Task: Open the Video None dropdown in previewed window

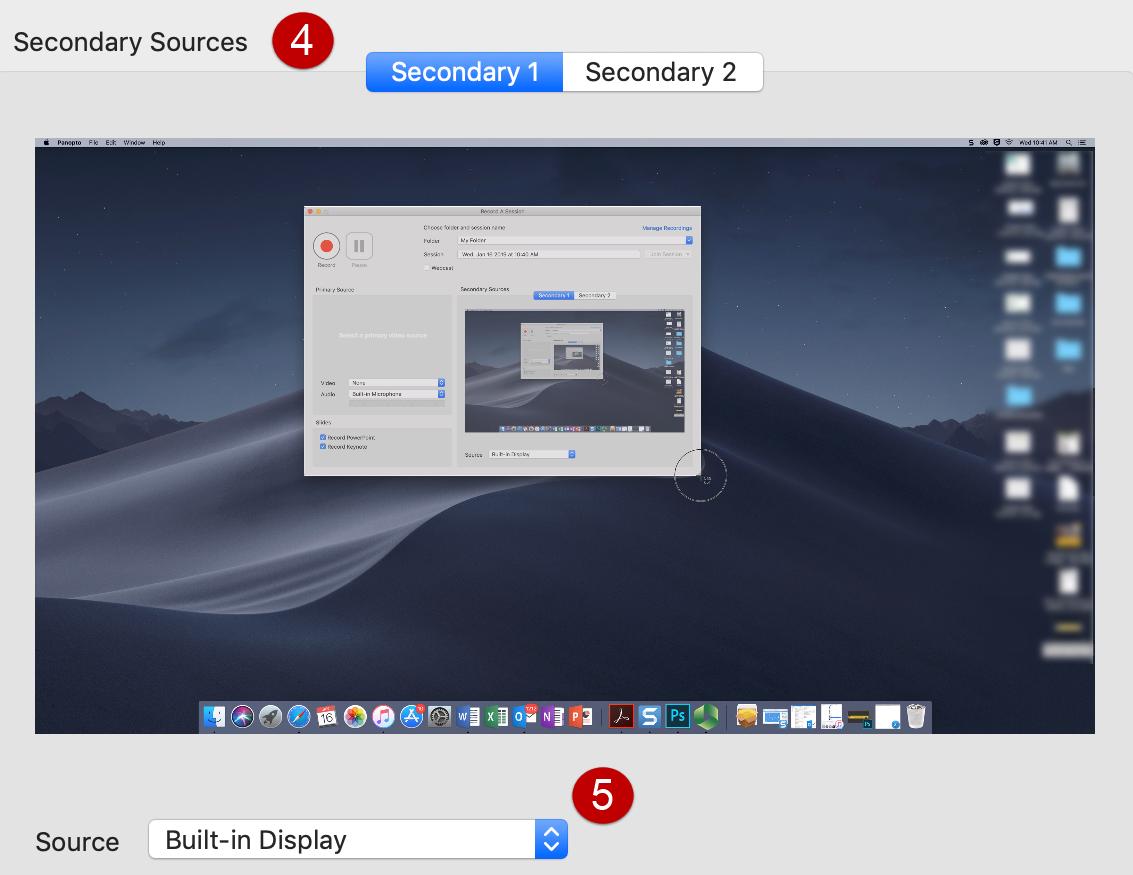Action: 397,383
